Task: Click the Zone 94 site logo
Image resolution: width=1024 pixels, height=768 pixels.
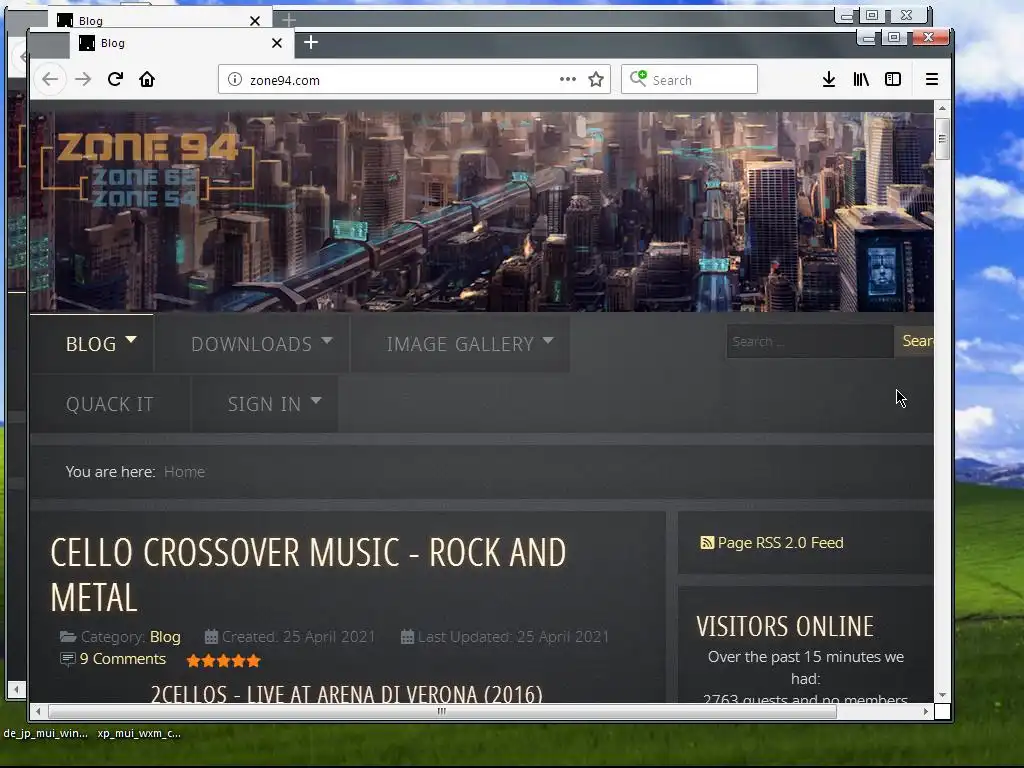Action: coord(148,170)
